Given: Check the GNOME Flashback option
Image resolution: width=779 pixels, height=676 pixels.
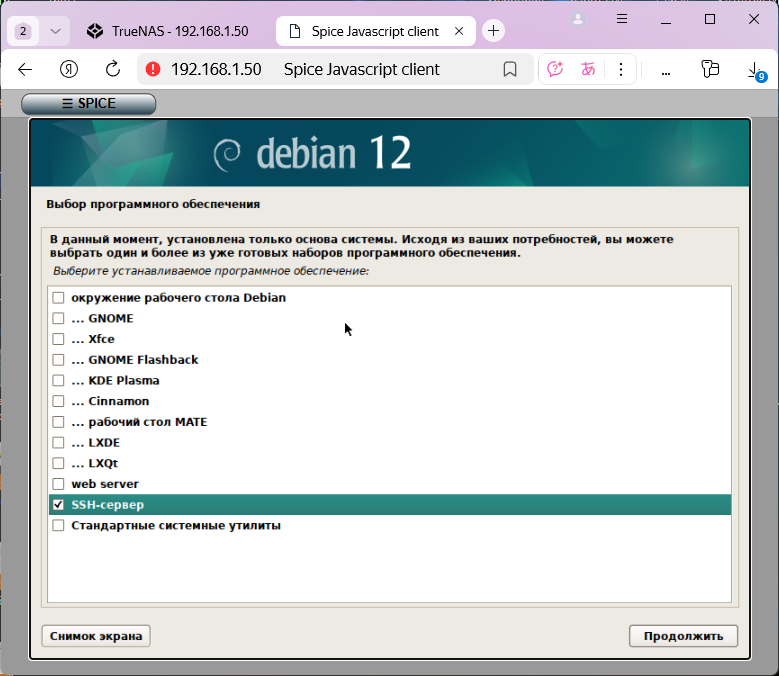Looking at the screenshot, I should click(58, 360).
